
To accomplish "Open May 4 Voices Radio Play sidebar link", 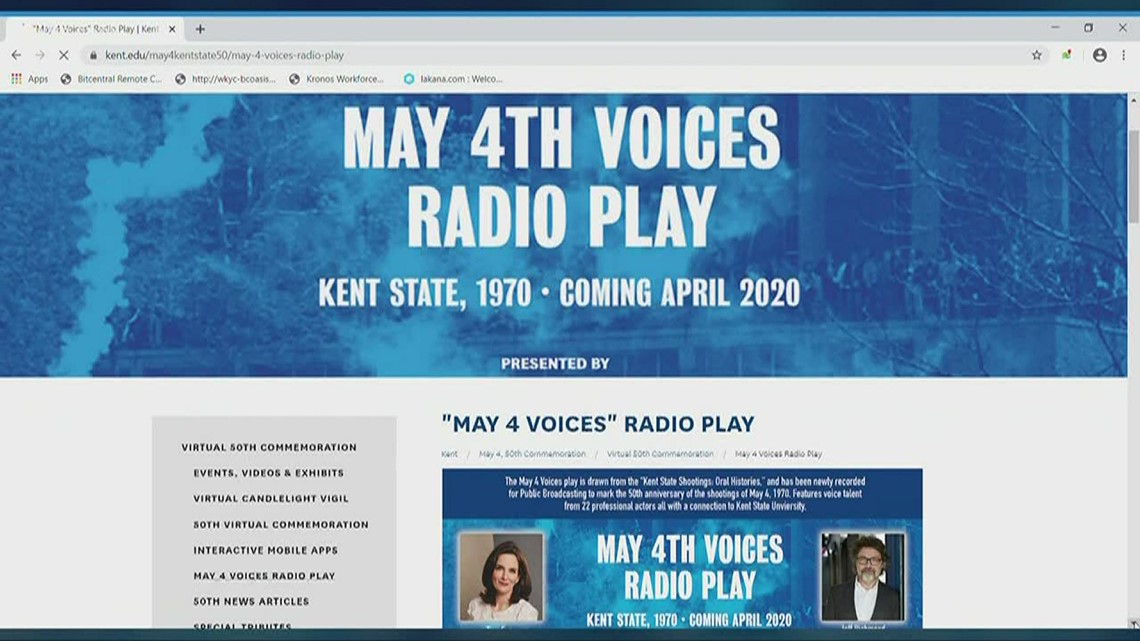I will (264, 576).
